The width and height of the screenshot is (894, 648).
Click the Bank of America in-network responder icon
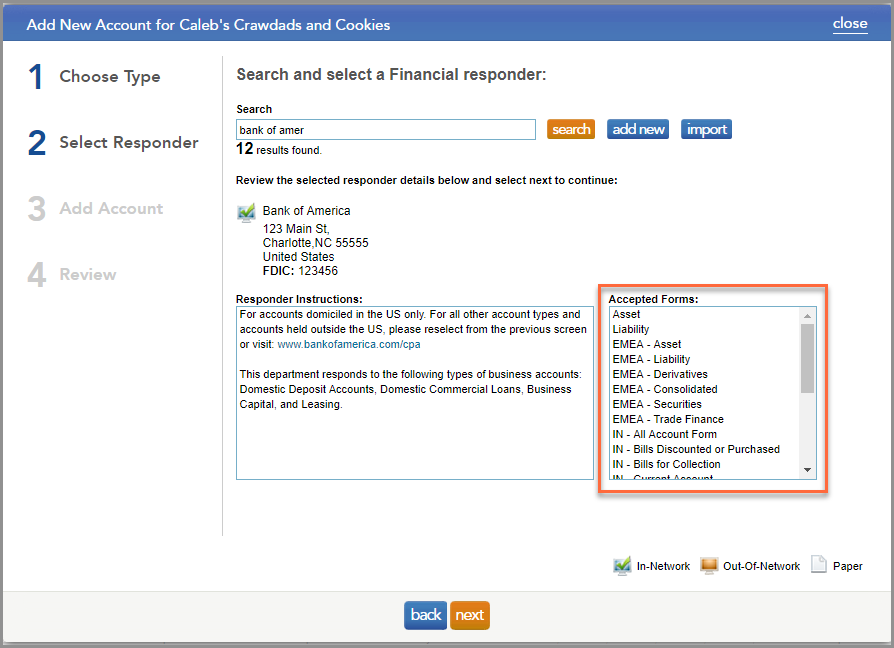245,212
